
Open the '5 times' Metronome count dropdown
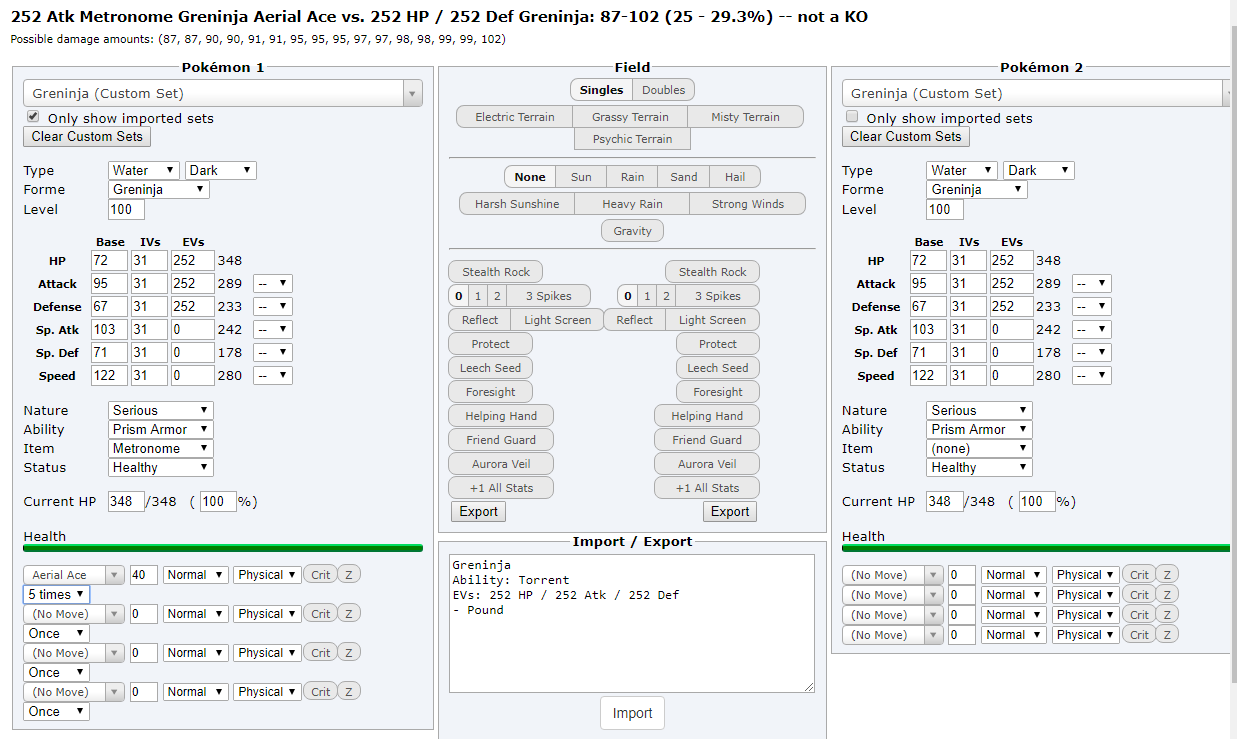click(57, 594)
